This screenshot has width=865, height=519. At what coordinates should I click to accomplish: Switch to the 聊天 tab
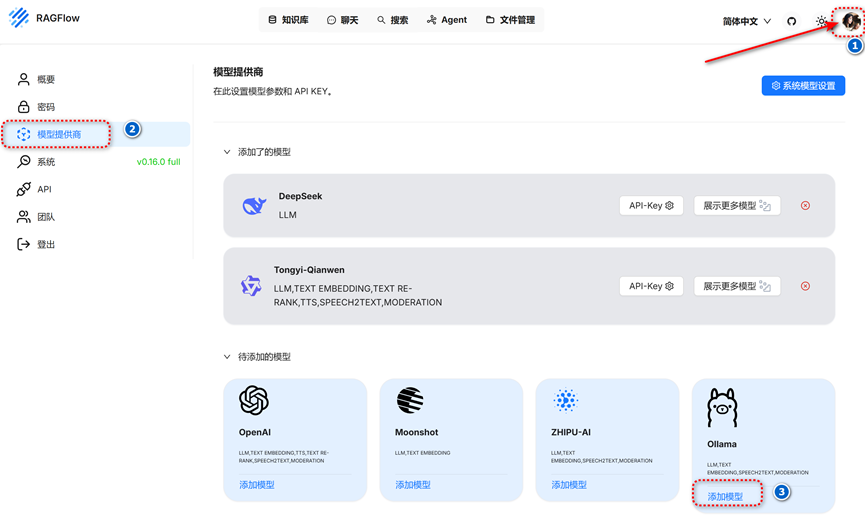pyautogui.click(x=342, y=20)
